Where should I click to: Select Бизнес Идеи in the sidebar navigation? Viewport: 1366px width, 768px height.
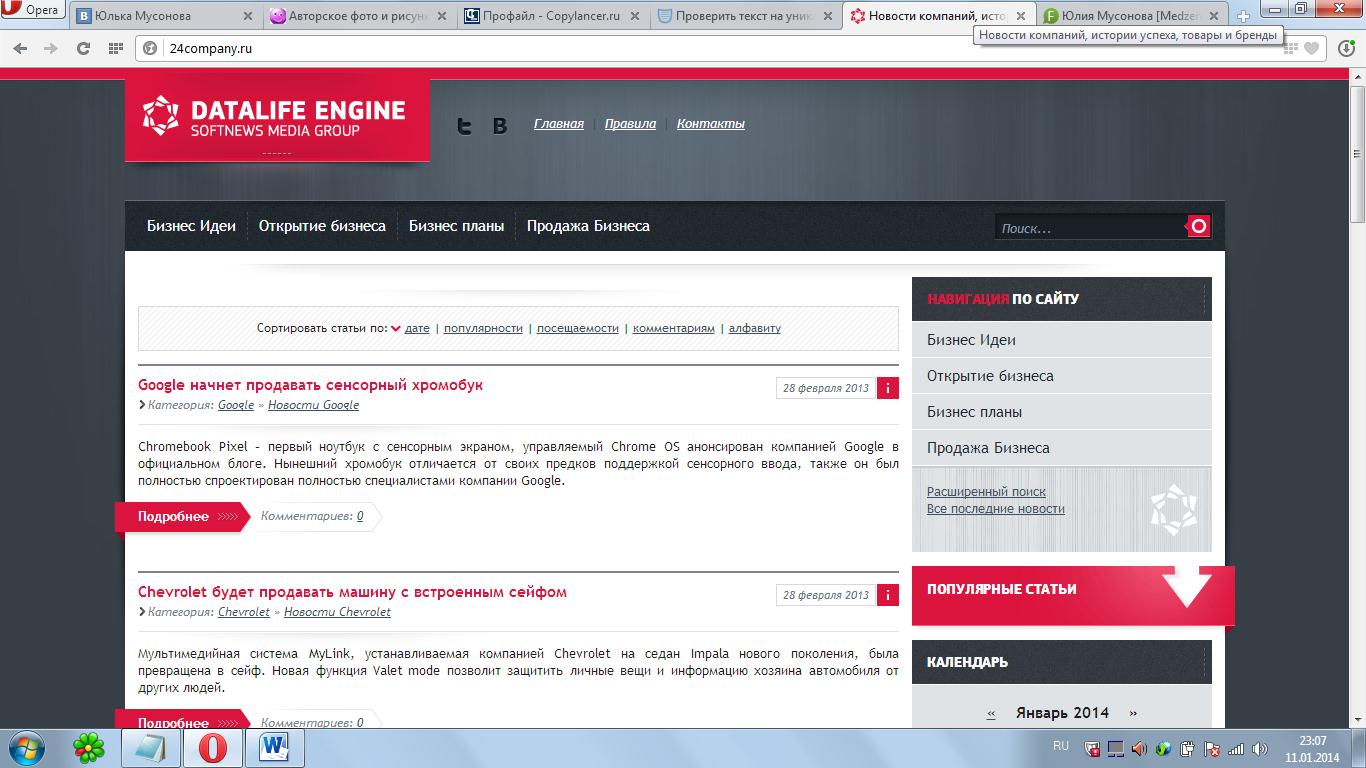pyautogui.click(x=1062, y=340)
